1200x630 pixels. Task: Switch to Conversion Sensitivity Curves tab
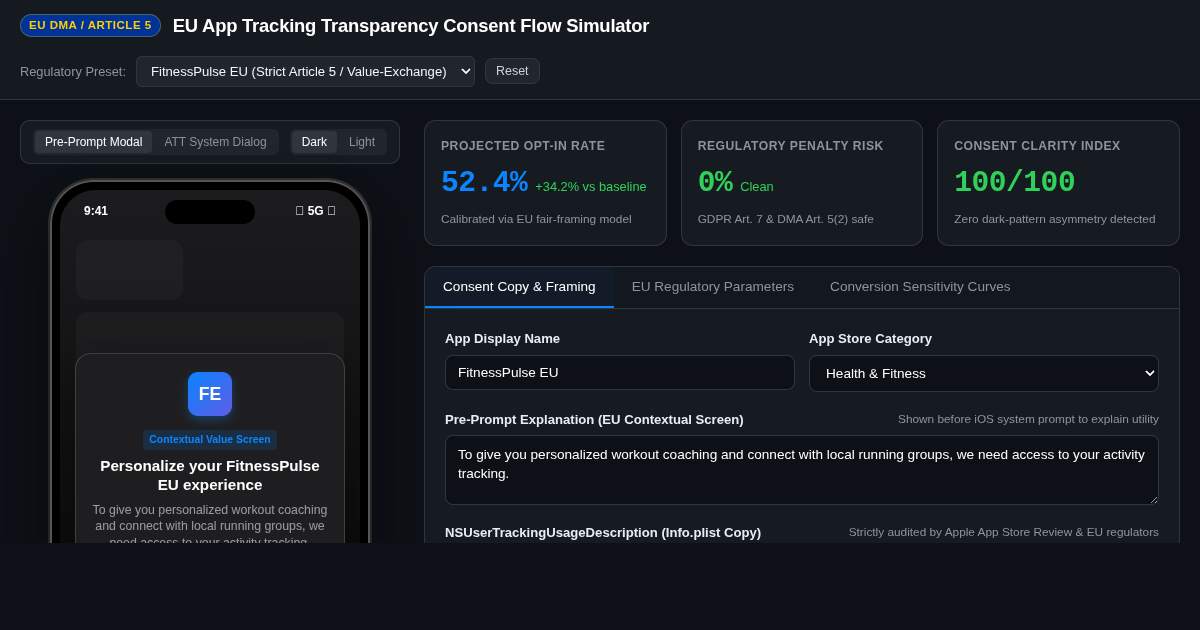coord(920,287)
